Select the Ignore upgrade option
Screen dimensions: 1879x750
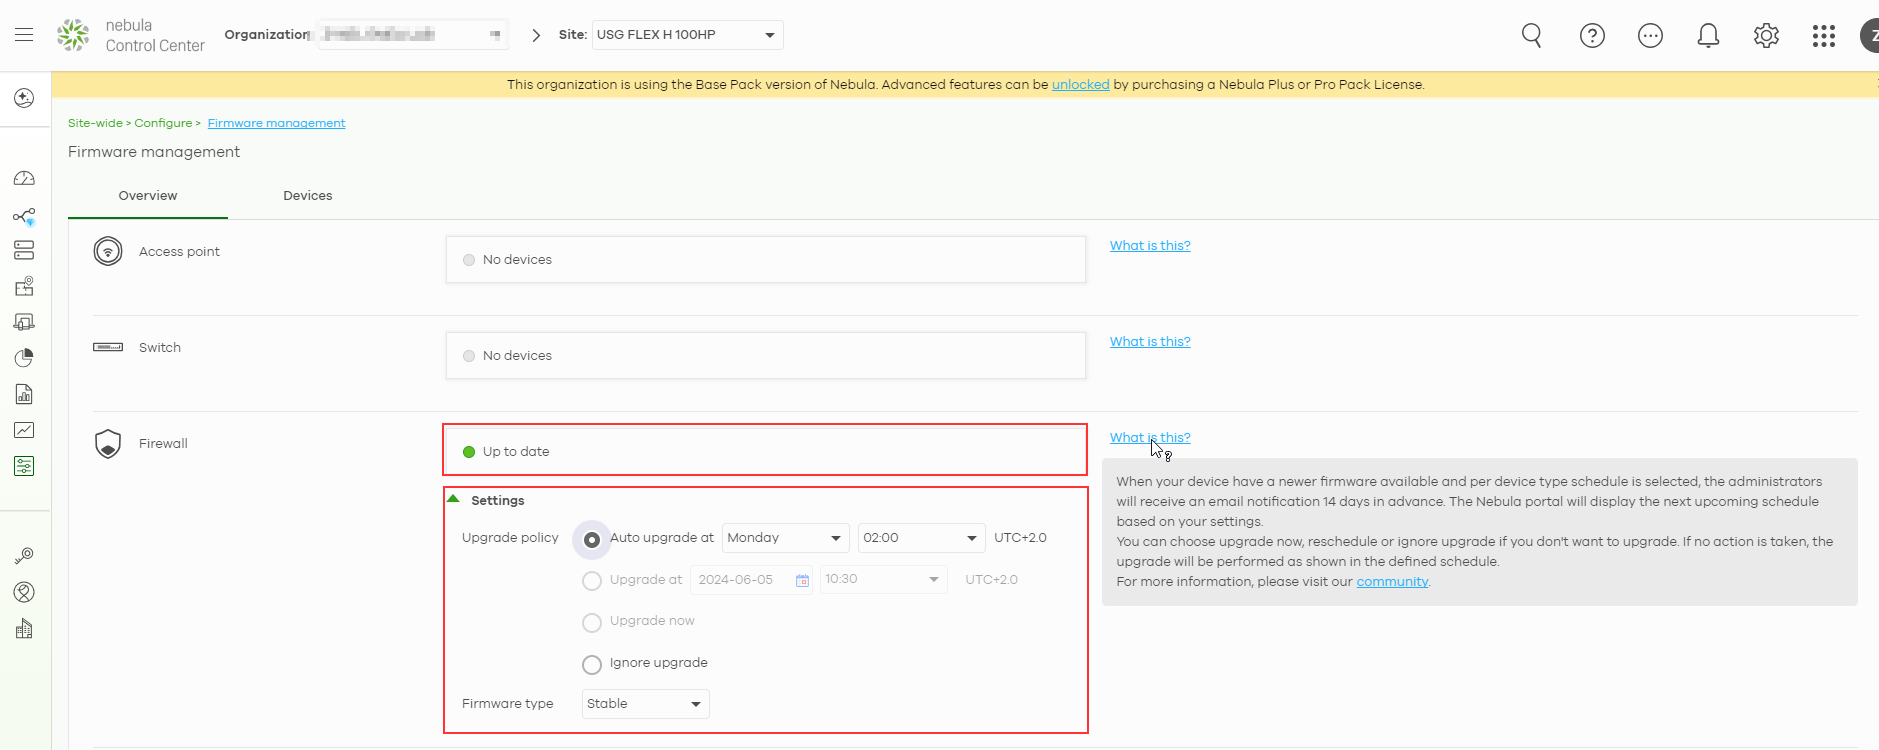592,664
